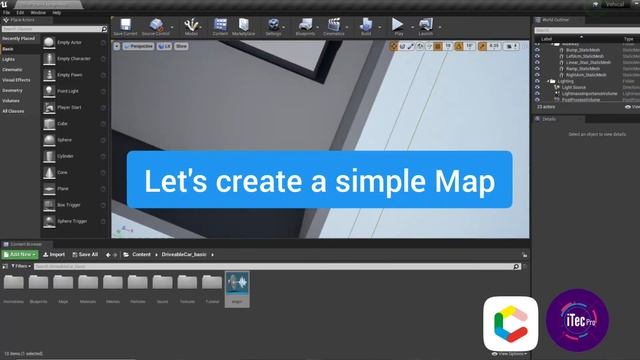Open the Perspective view mode dropdown

coord(138,47)
